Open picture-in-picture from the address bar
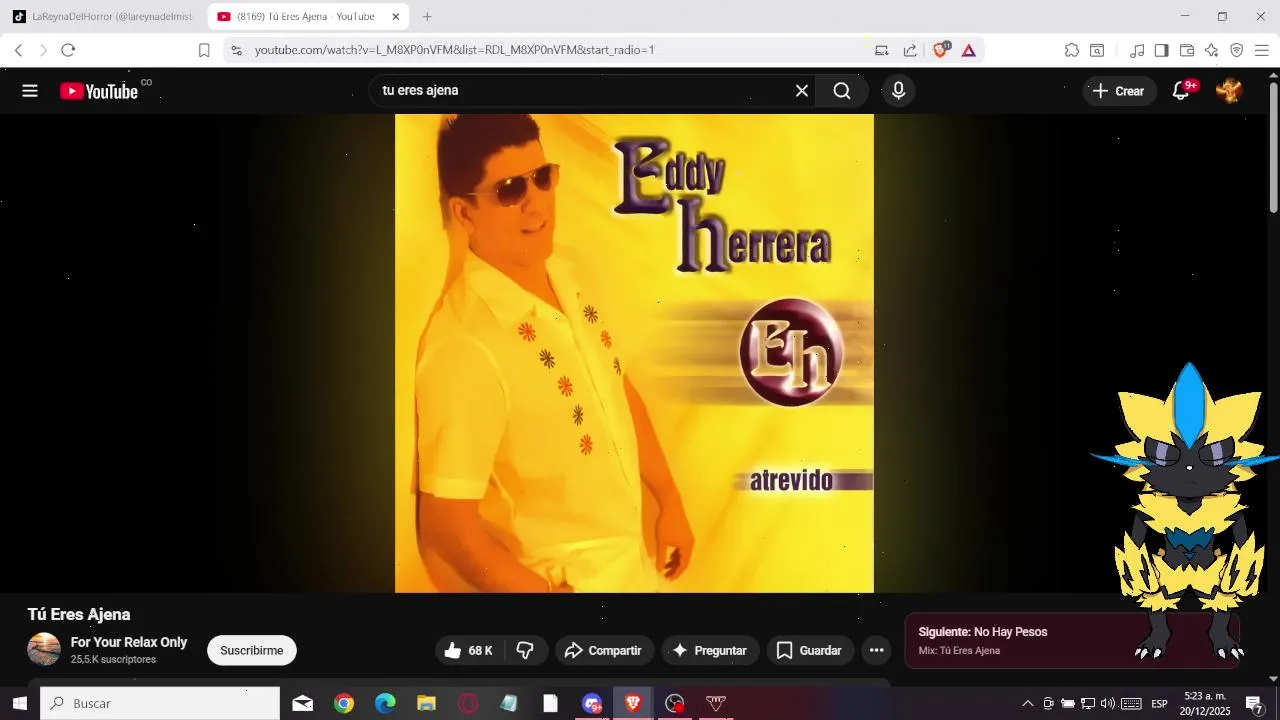Image resolution: width=1280 pixels, height=720 pixels. coord(882,50)
